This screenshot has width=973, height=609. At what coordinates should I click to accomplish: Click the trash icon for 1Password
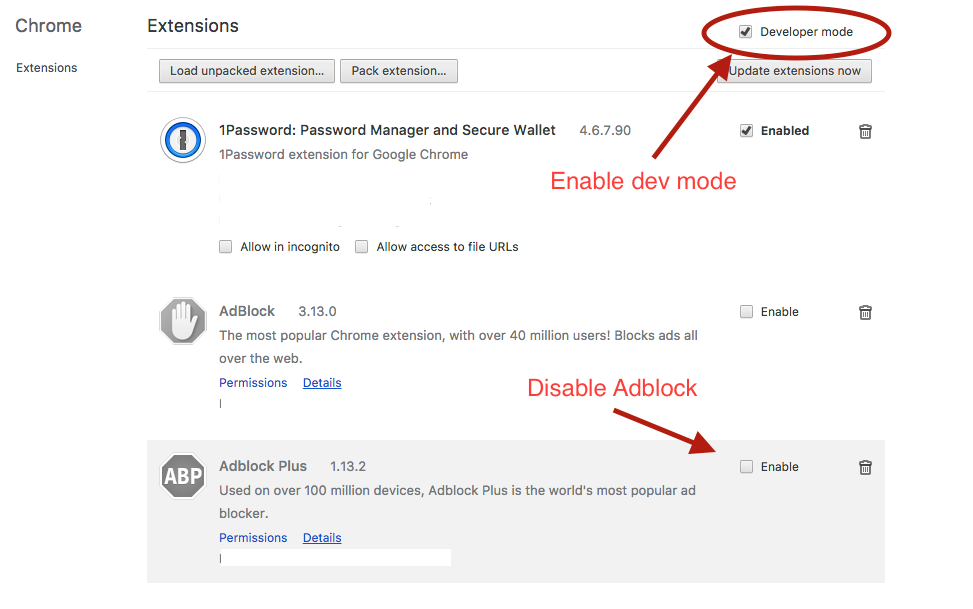[x=865, y=130]
